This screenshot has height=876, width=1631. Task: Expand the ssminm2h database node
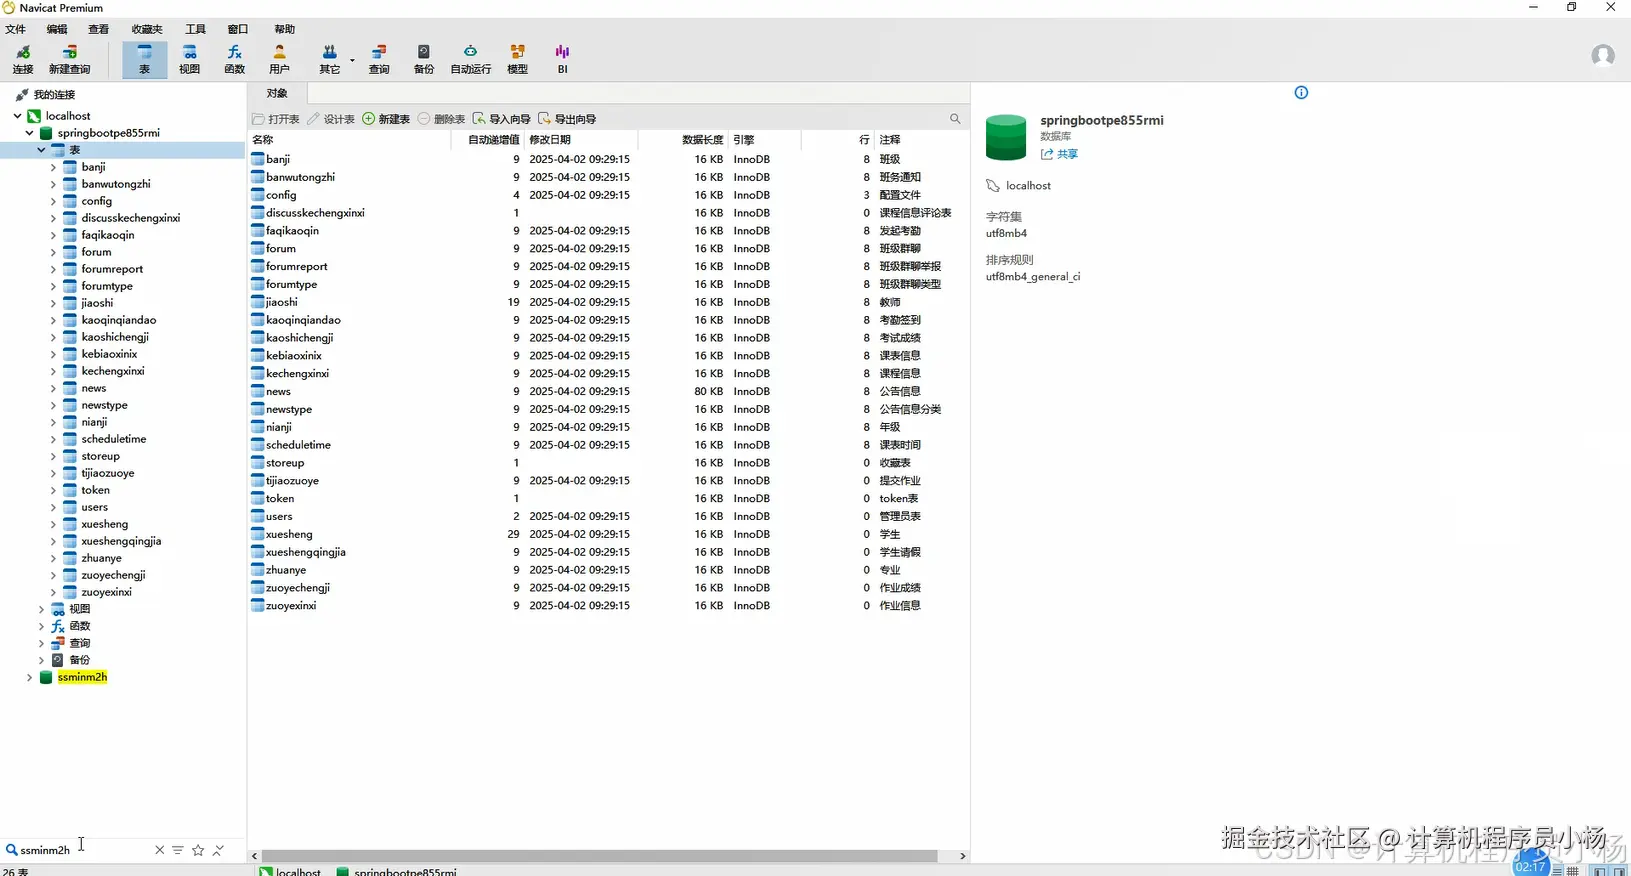coord(29,677)
